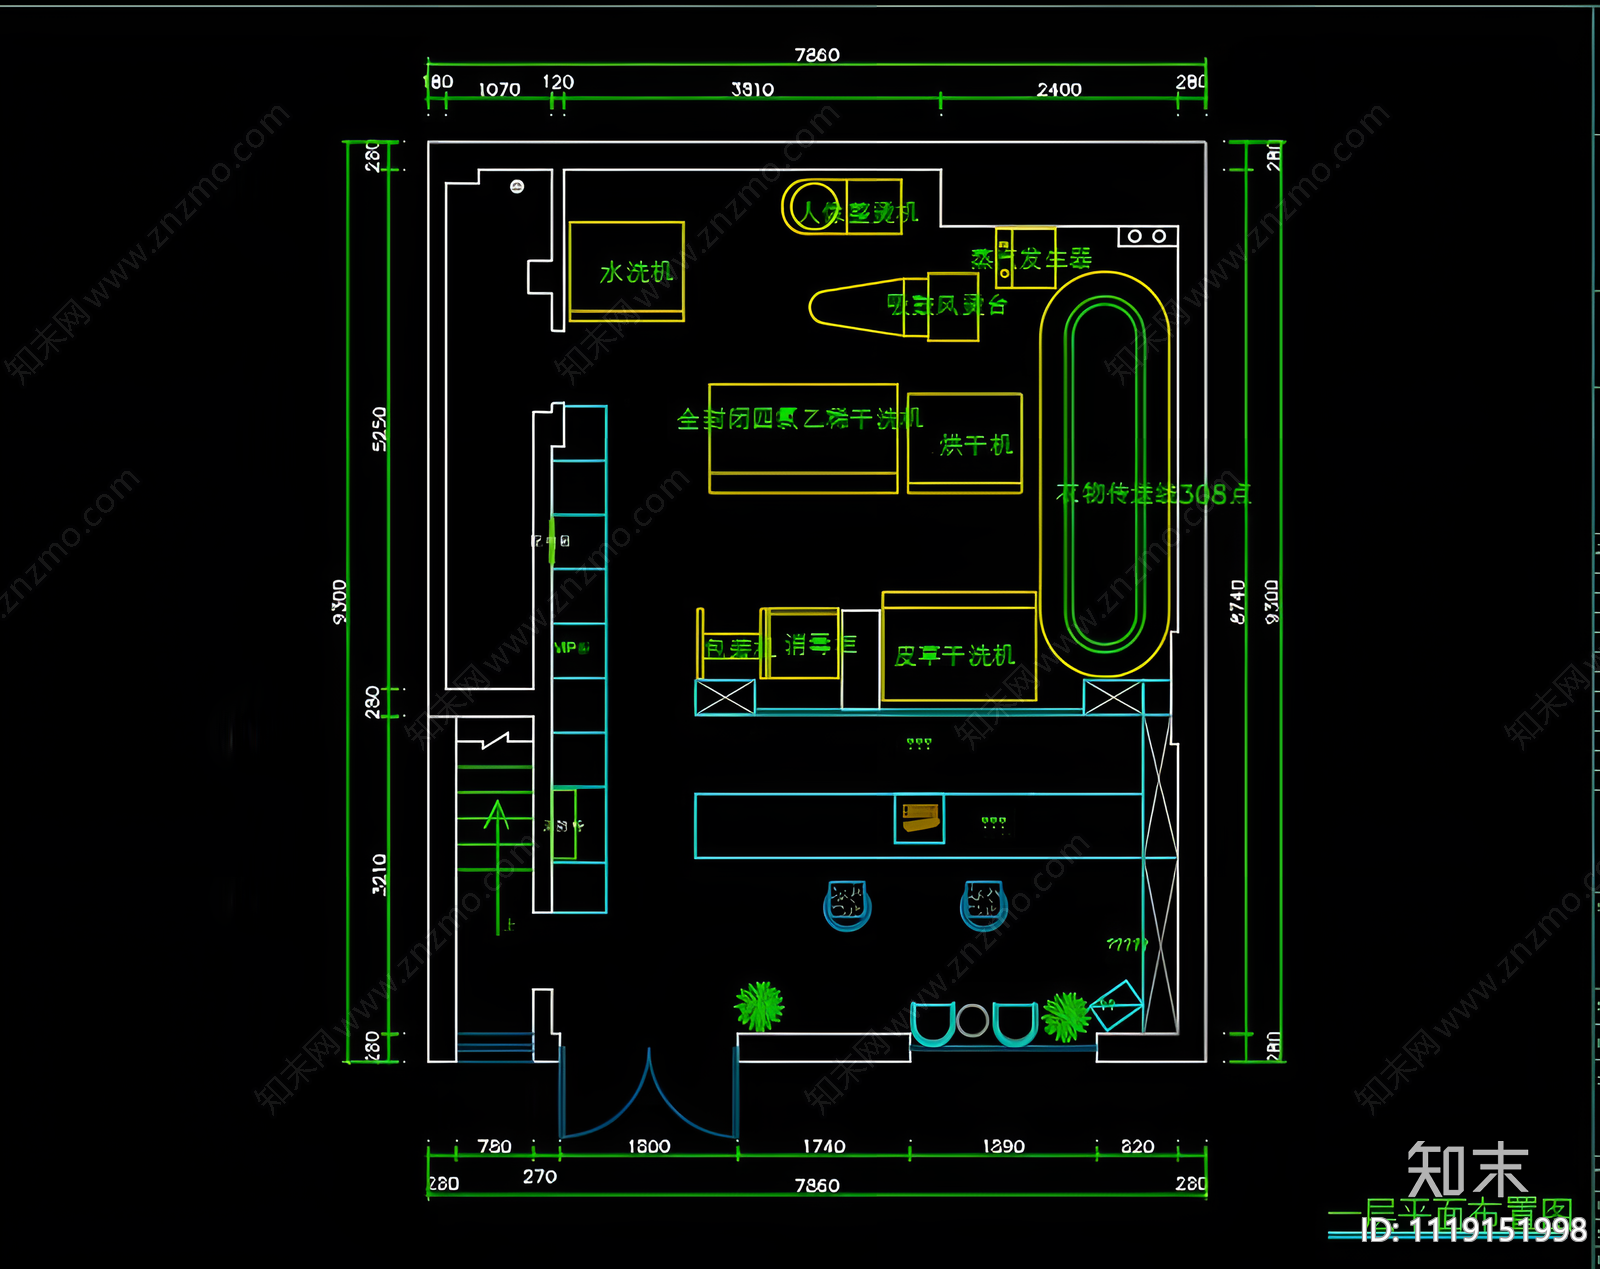Select the 780 dimension value
Viewport: 1600px width, 1269px height.
494,1146
